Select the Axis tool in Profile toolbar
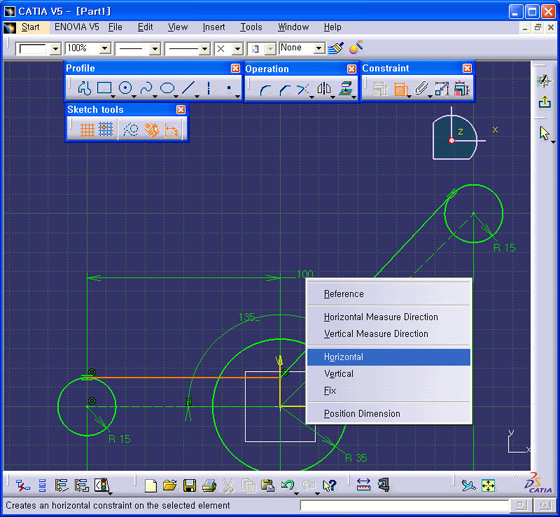Screen dimensions: 560x517 [x=209, y=88]
